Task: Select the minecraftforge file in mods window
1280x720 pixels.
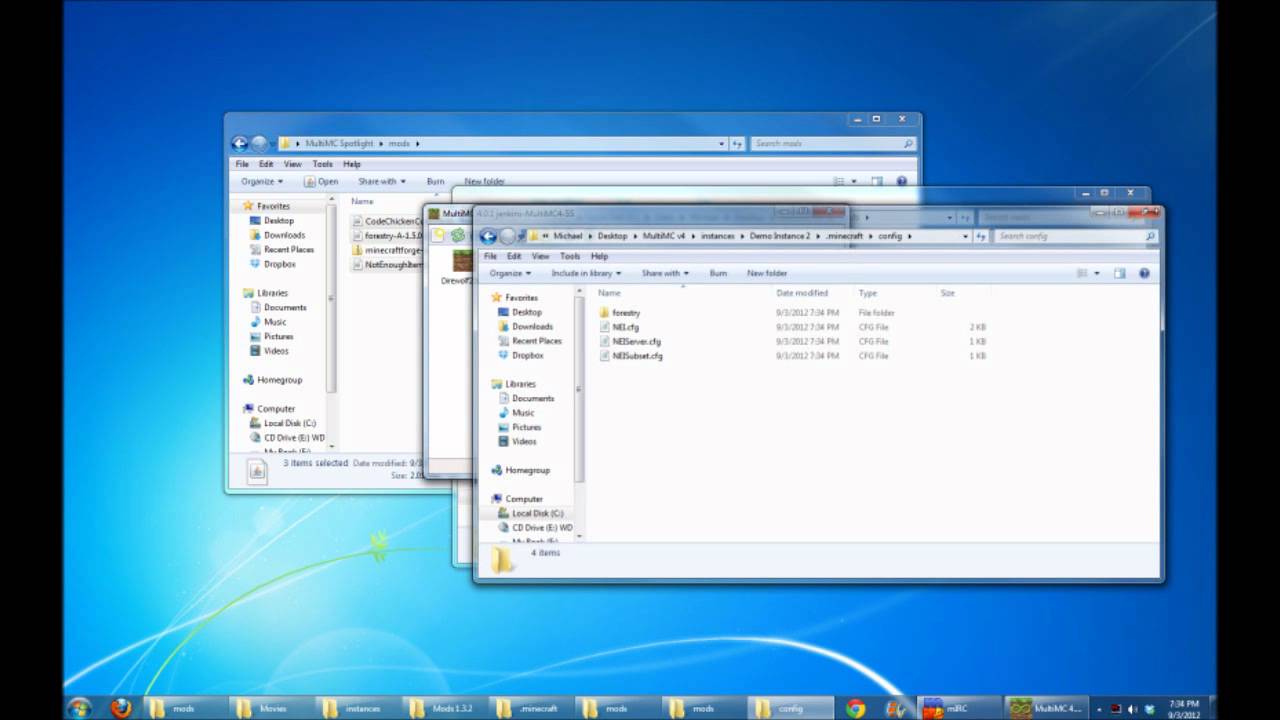Action: tap(387, 250)
